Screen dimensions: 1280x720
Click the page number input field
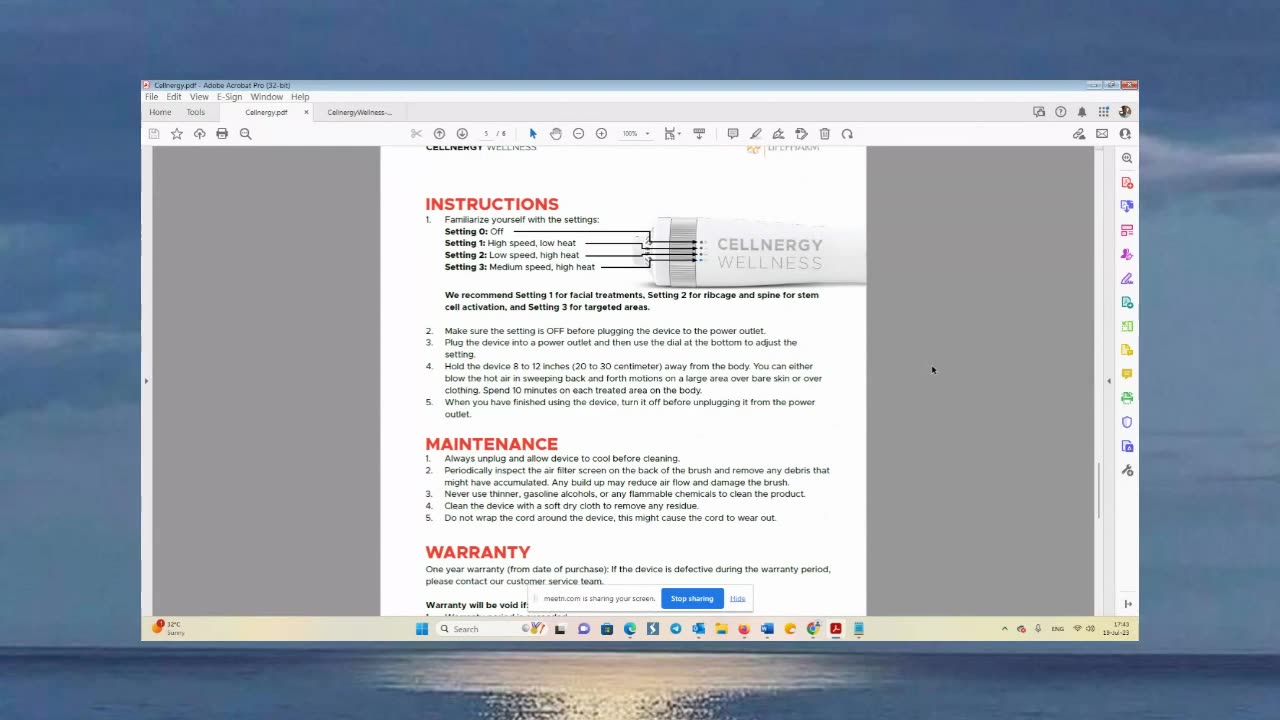click(487, 134)
